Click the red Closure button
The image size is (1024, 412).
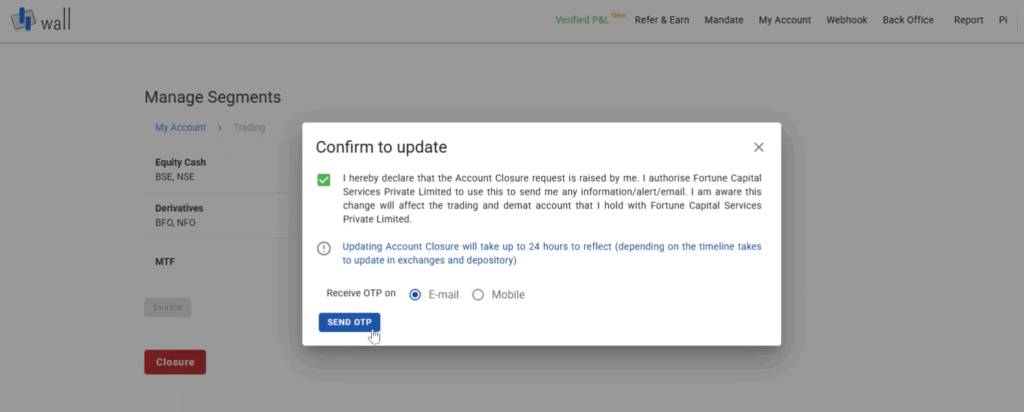[175, 362]
